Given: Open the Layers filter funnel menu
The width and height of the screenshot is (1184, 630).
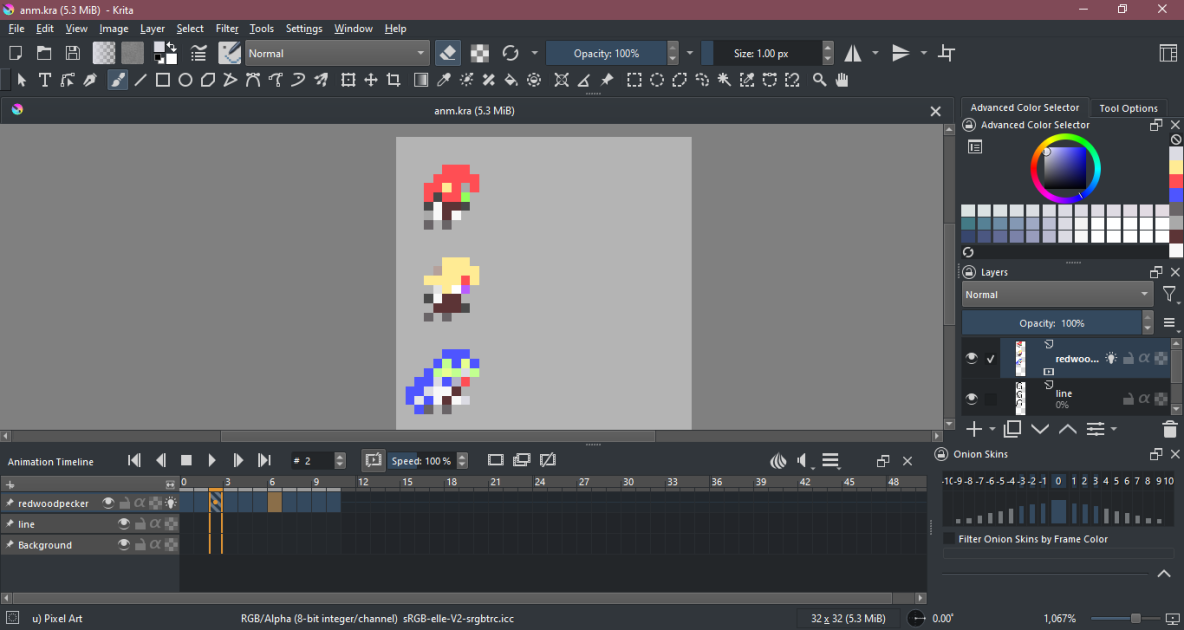Looking at the screenshot, I should pos(1170,295).
